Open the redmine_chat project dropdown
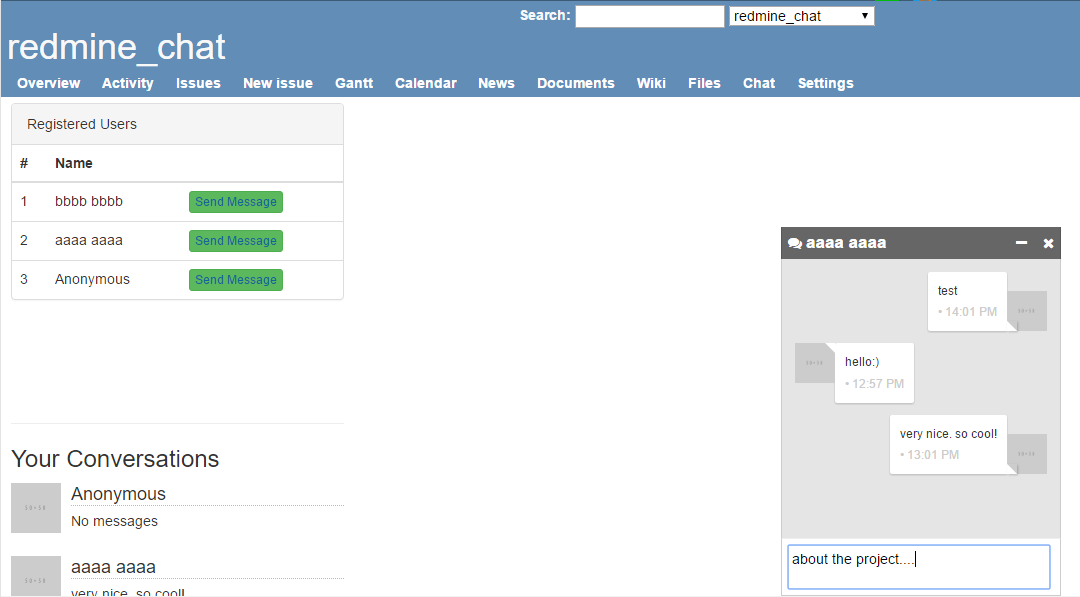Viewport: 1080px width, 597px height. coord(802,16)
